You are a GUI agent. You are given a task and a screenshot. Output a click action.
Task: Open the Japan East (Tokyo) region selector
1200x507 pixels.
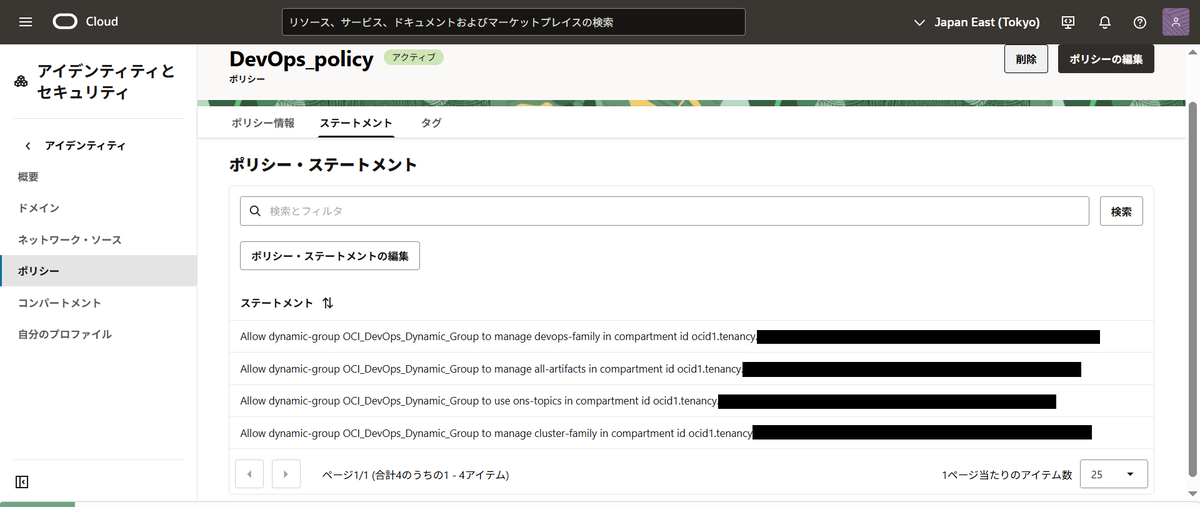[977, 22]
